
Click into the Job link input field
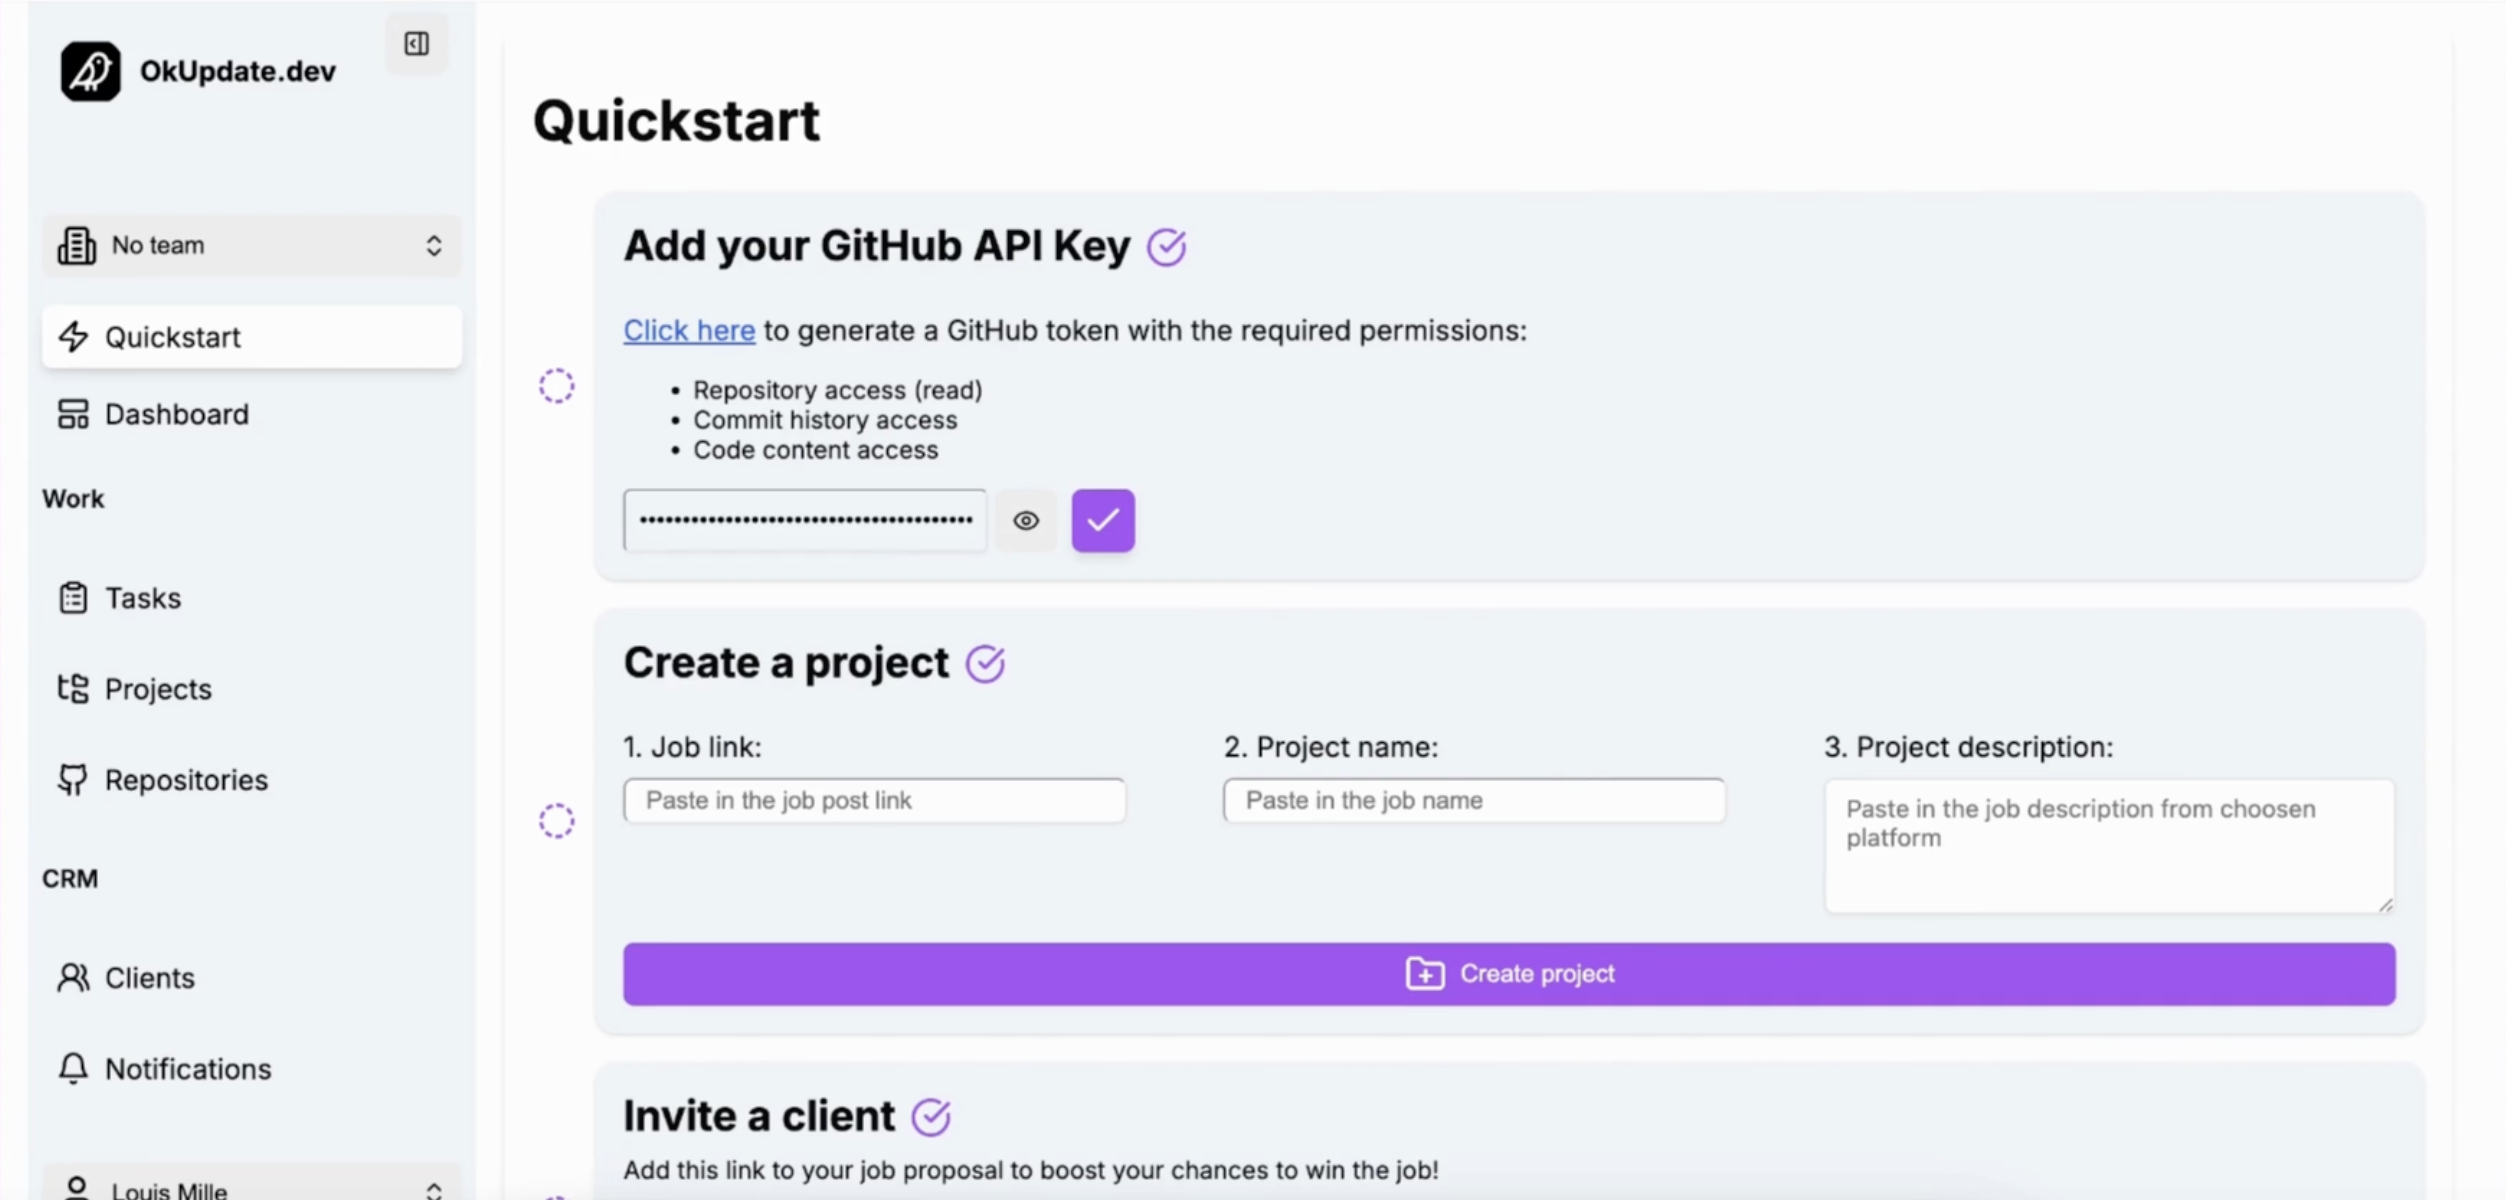(x=875, y=801)
